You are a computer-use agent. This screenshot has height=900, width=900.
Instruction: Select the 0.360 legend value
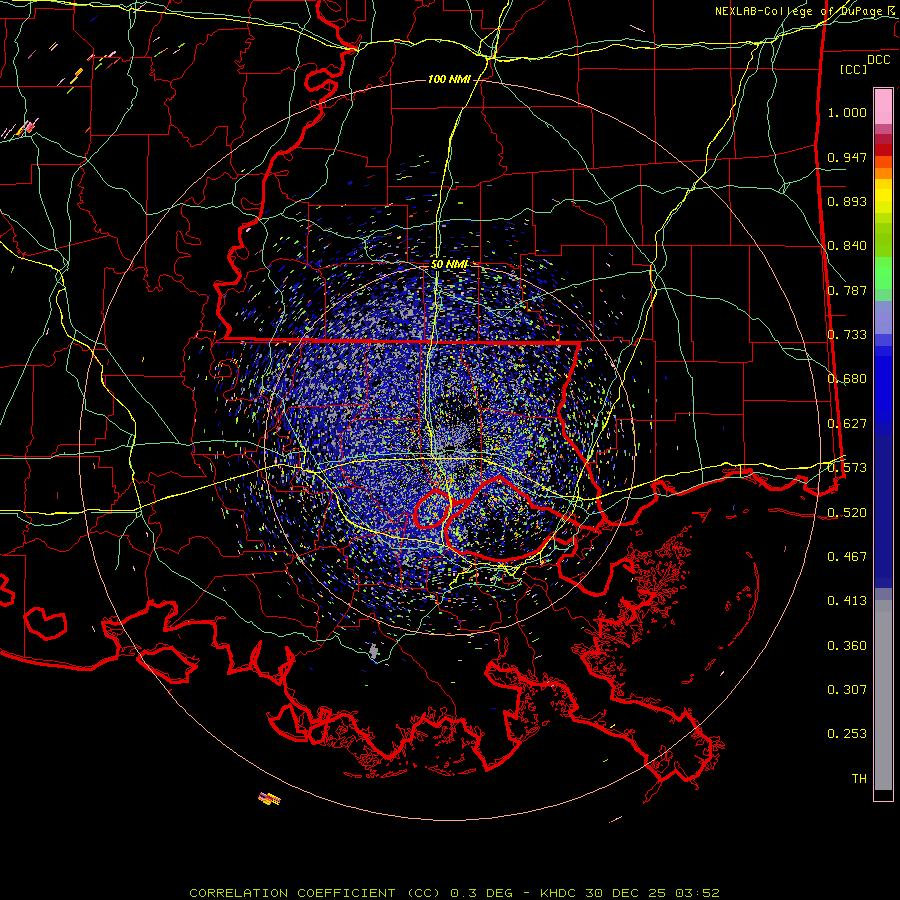(x=847, y=646)
